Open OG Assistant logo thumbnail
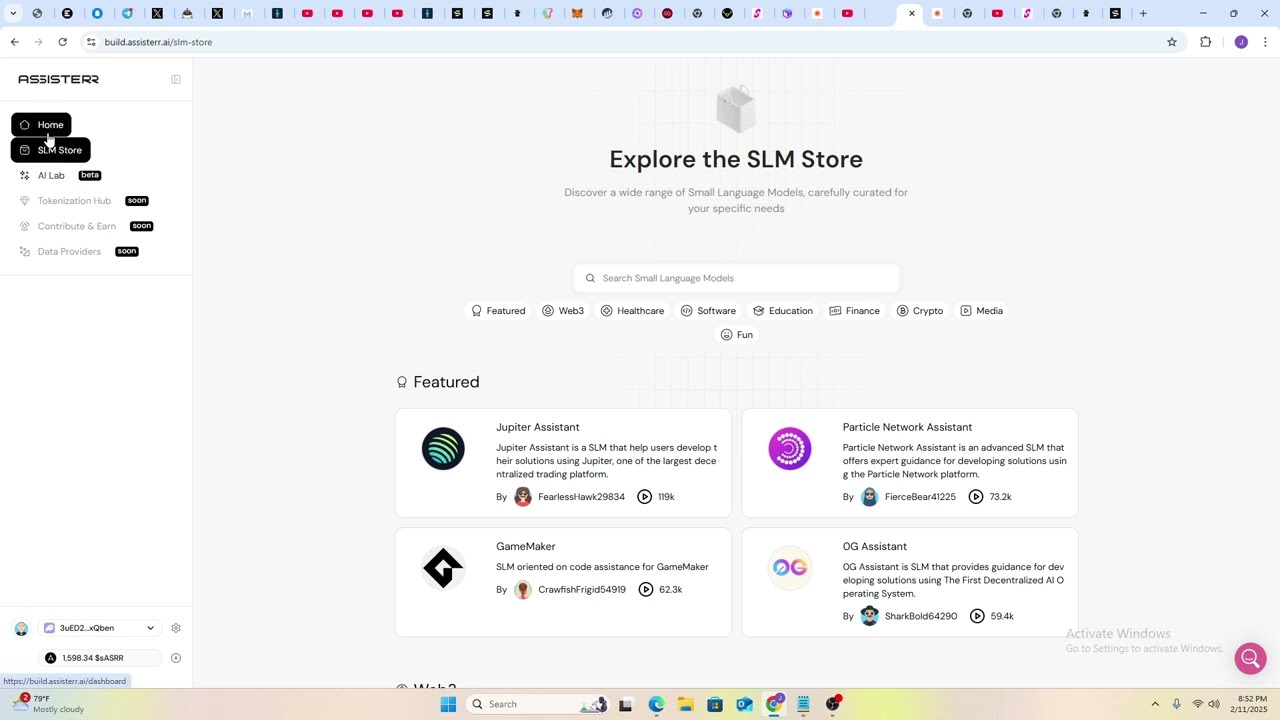The image size is (1280, 720). tap(790, 568)
